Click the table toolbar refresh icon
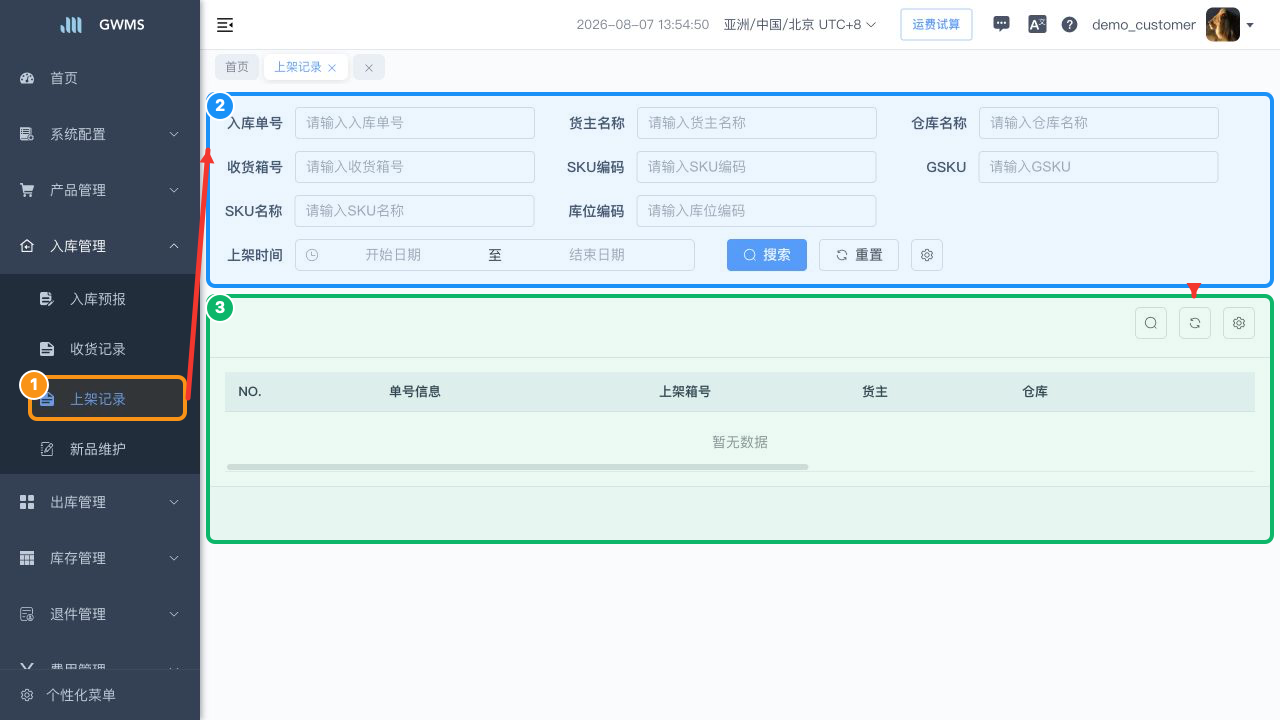The width and height of the screenshot is (1280, 720). (1195, 323)
